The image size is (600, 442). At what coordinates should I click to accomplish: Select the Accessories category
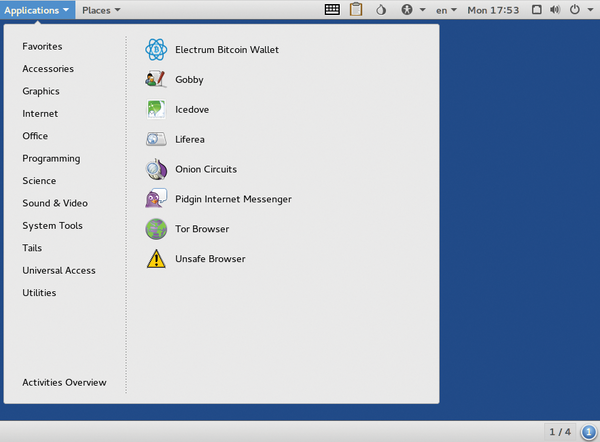(48, 69)
